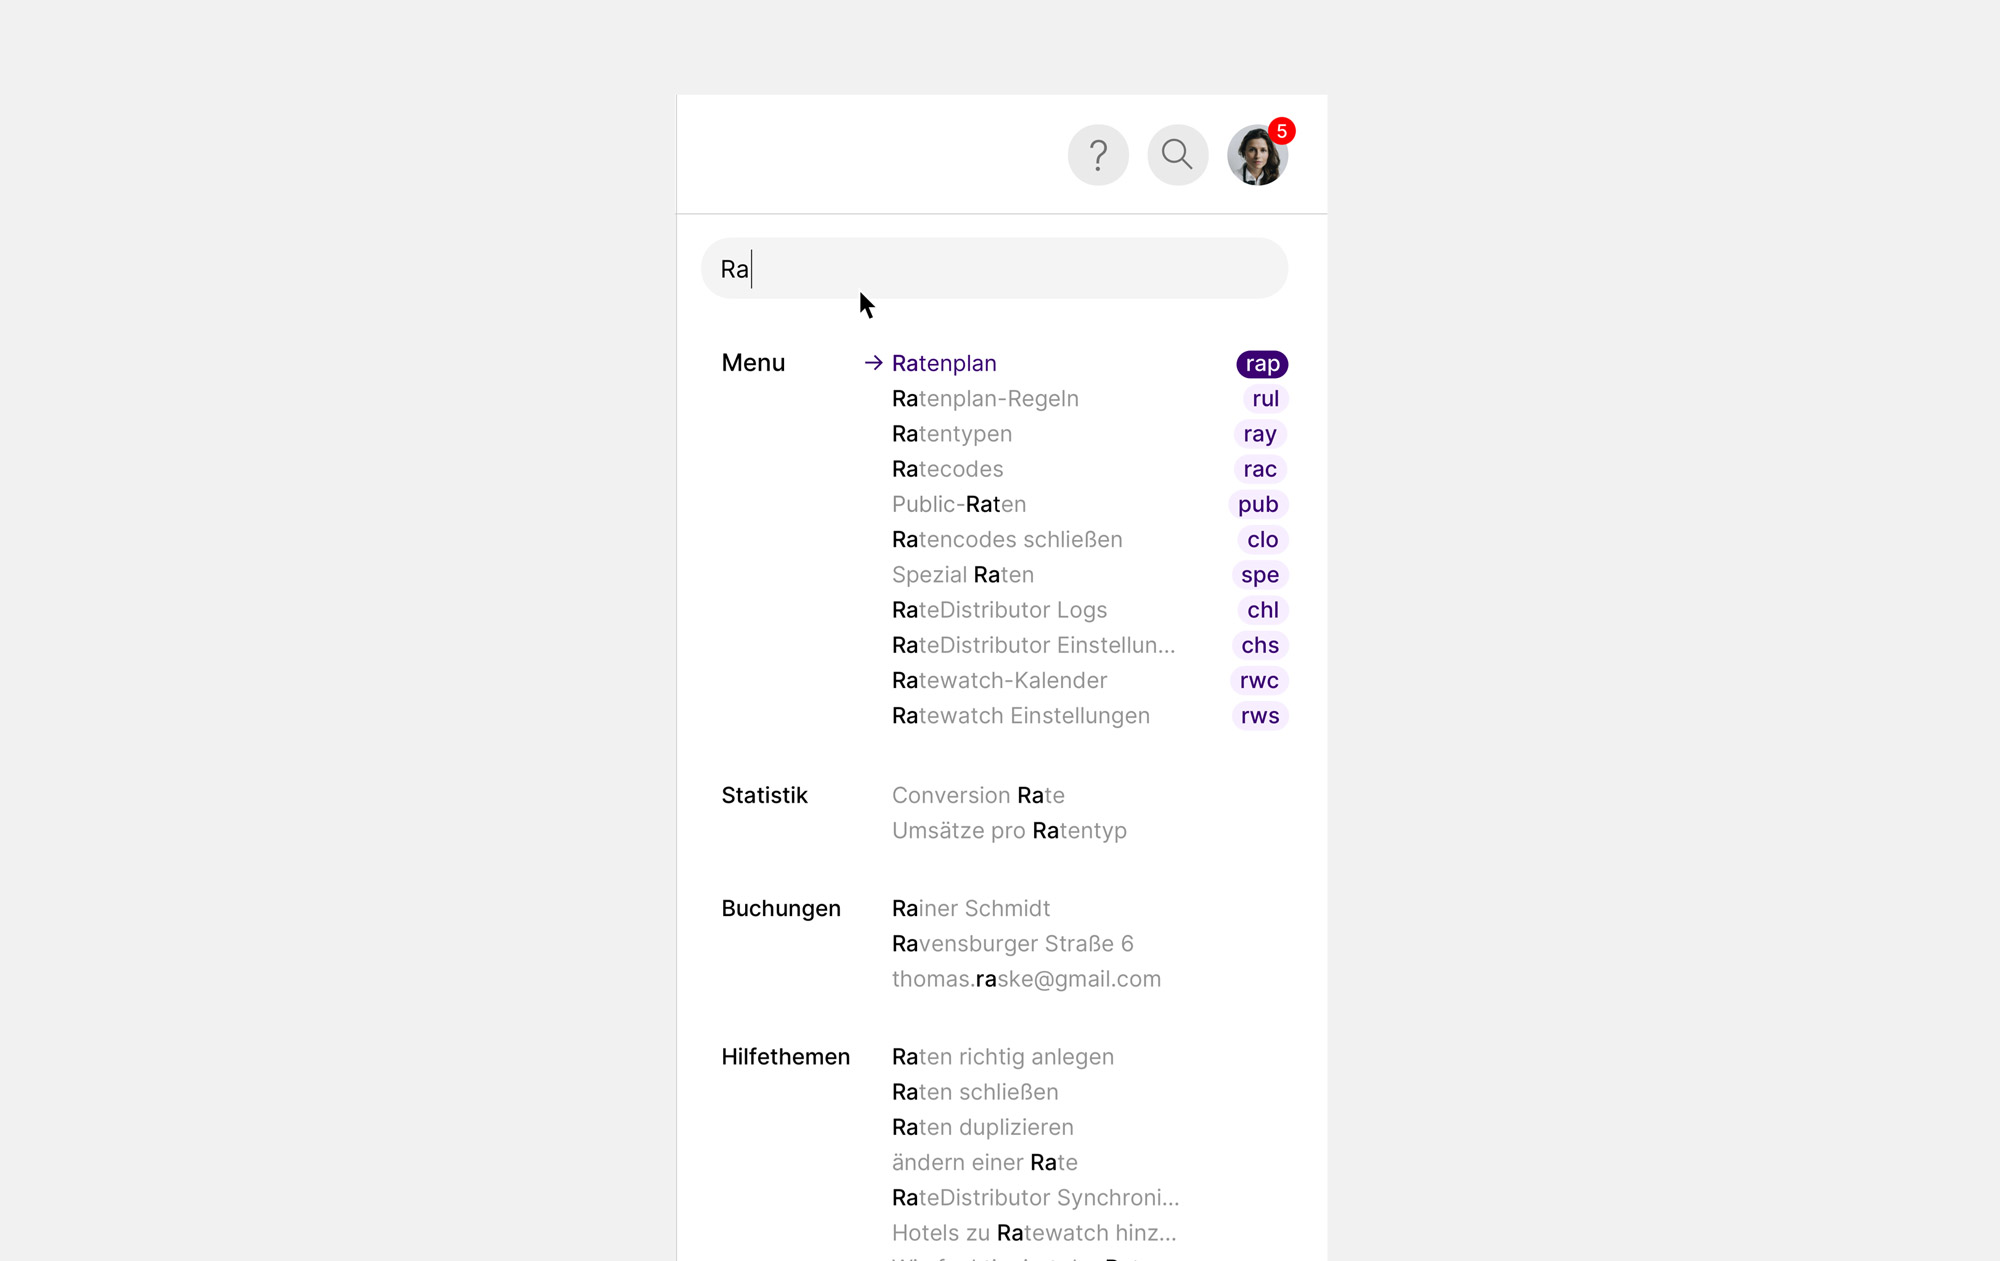The image size is (2000, 1261).
Task: Go to Ratecodes menu entry
Action: coord(947,469)
